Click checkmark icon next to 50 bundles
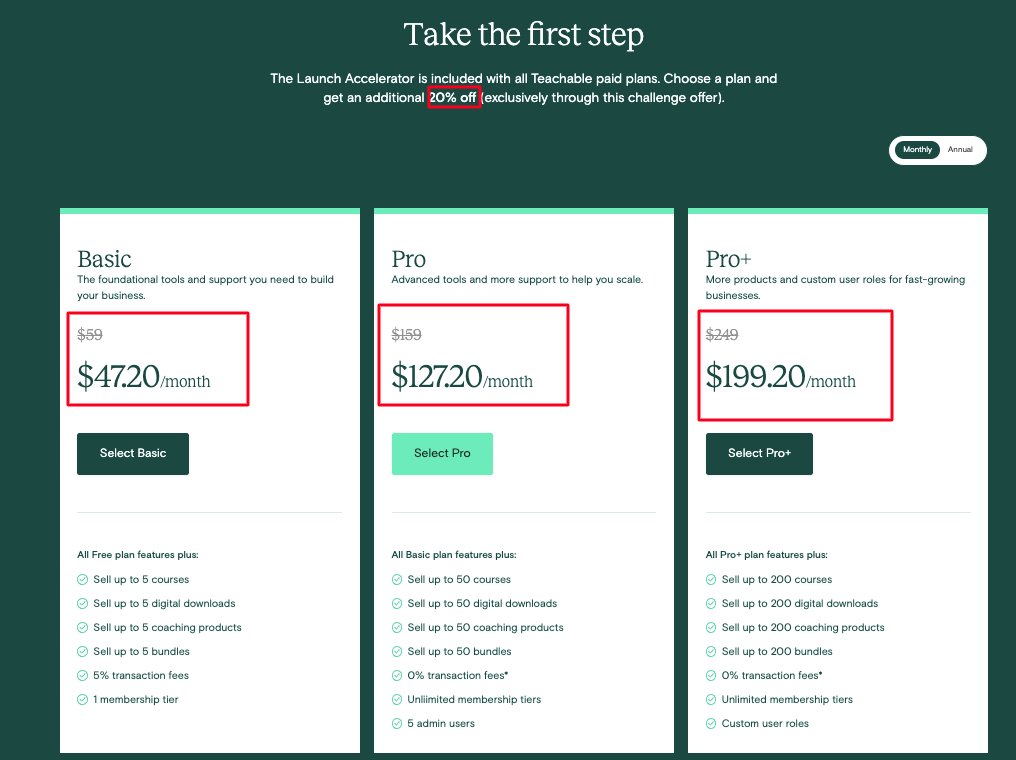Screen dimensions: 1016x760 [397, 652]
